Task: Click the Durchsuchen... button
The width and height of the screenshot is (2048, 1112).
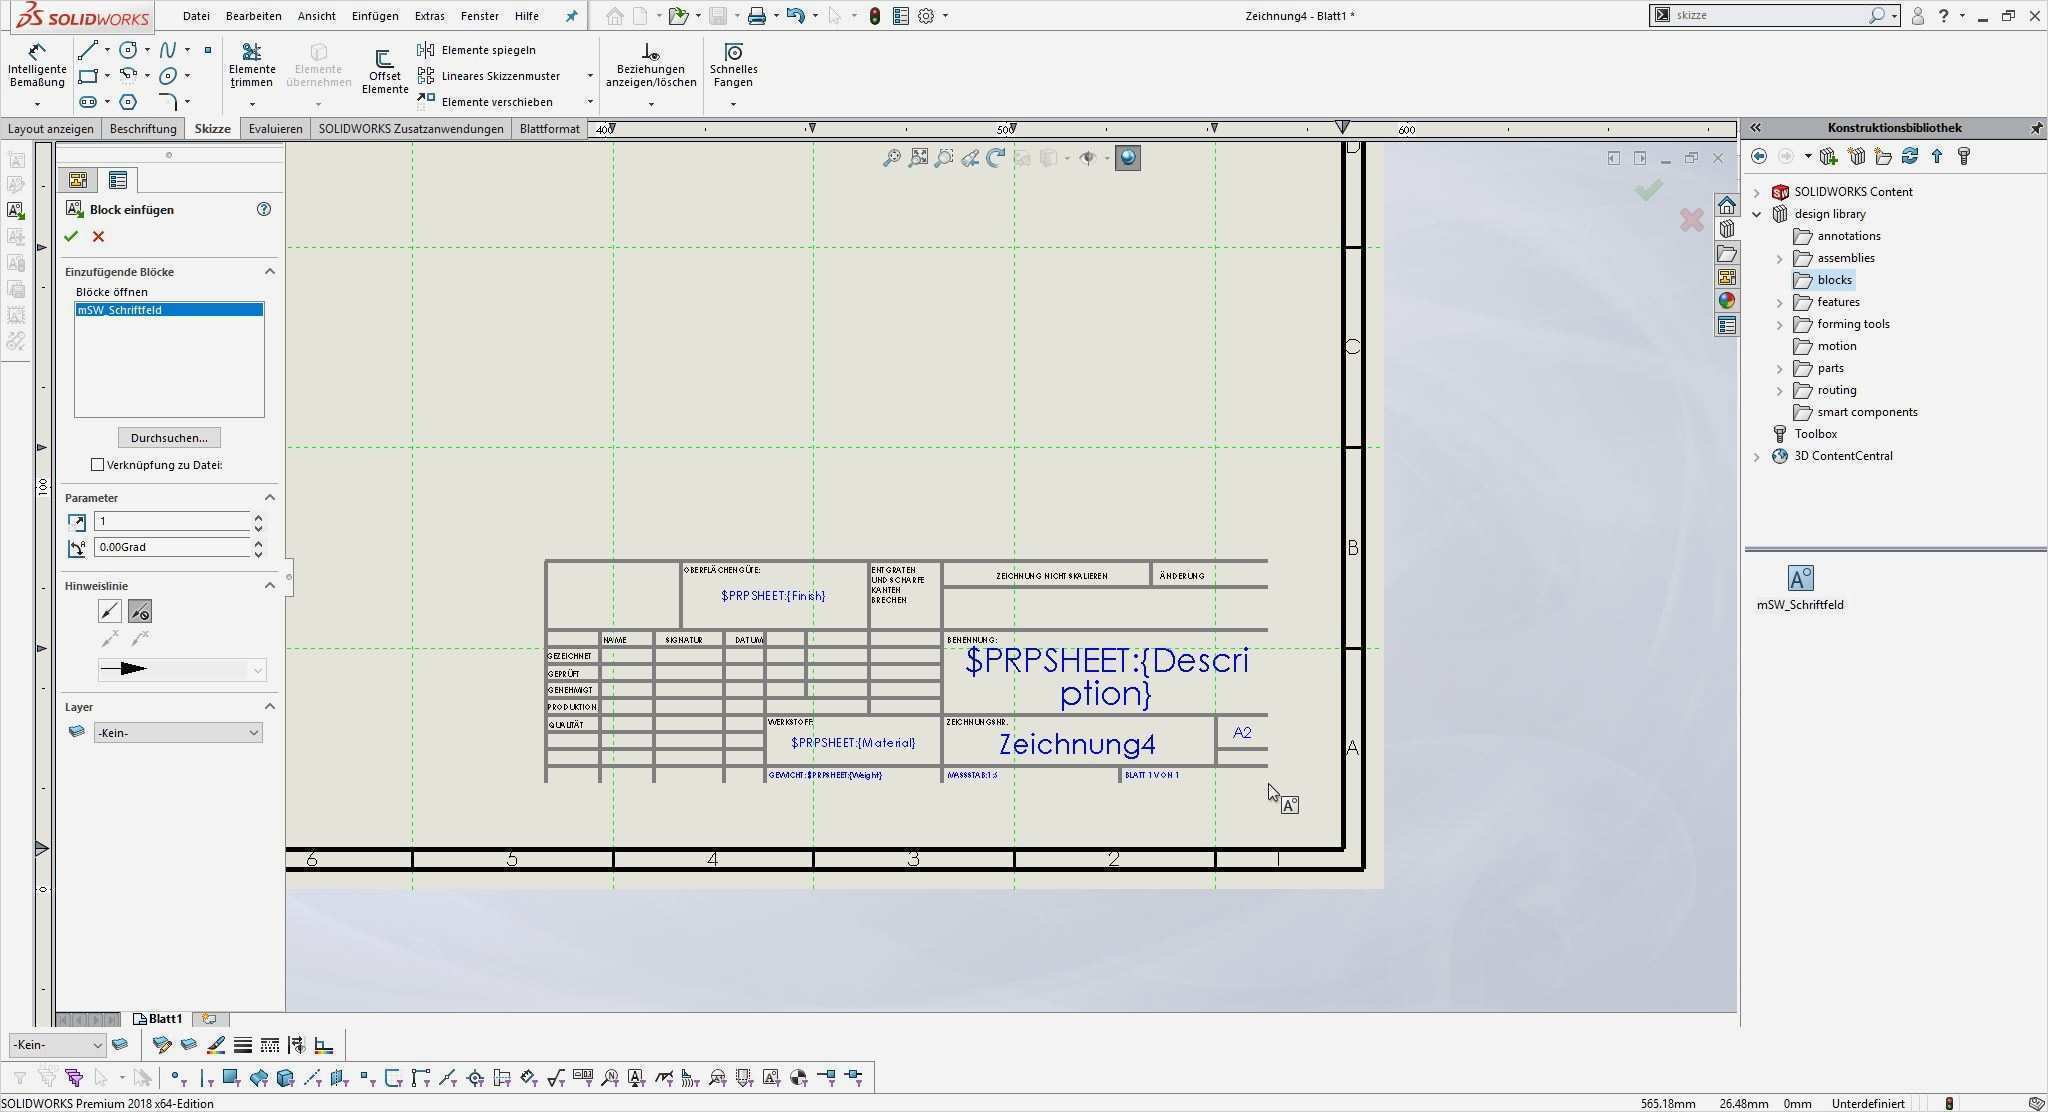Action: point(169,438)
